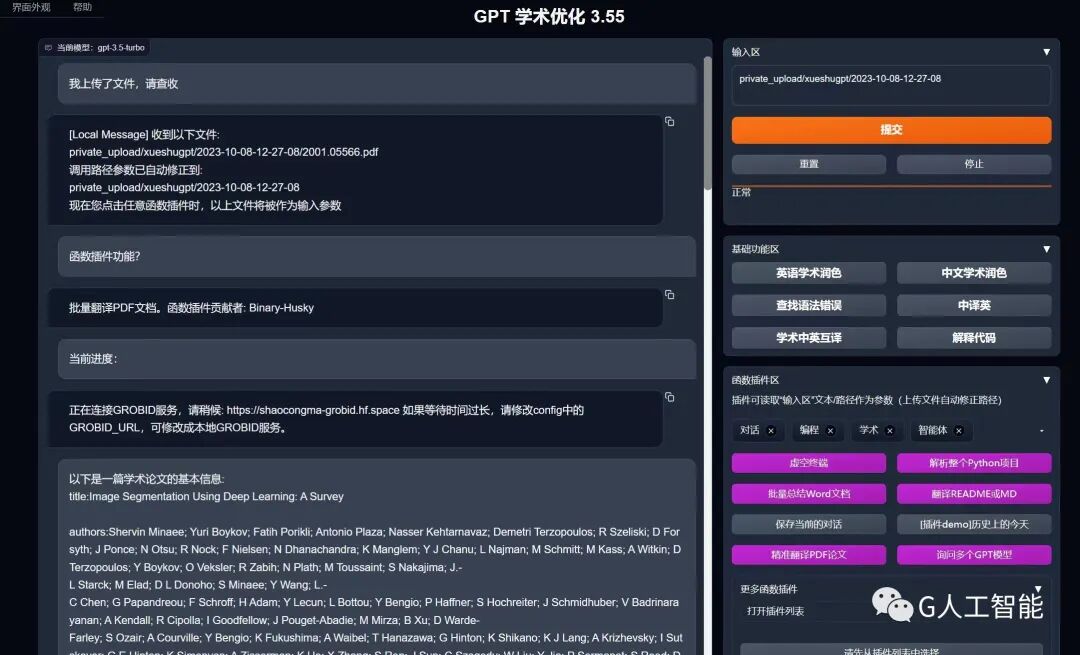
Task: Focus the input box with private_upload path
Action: click(891, 85)
